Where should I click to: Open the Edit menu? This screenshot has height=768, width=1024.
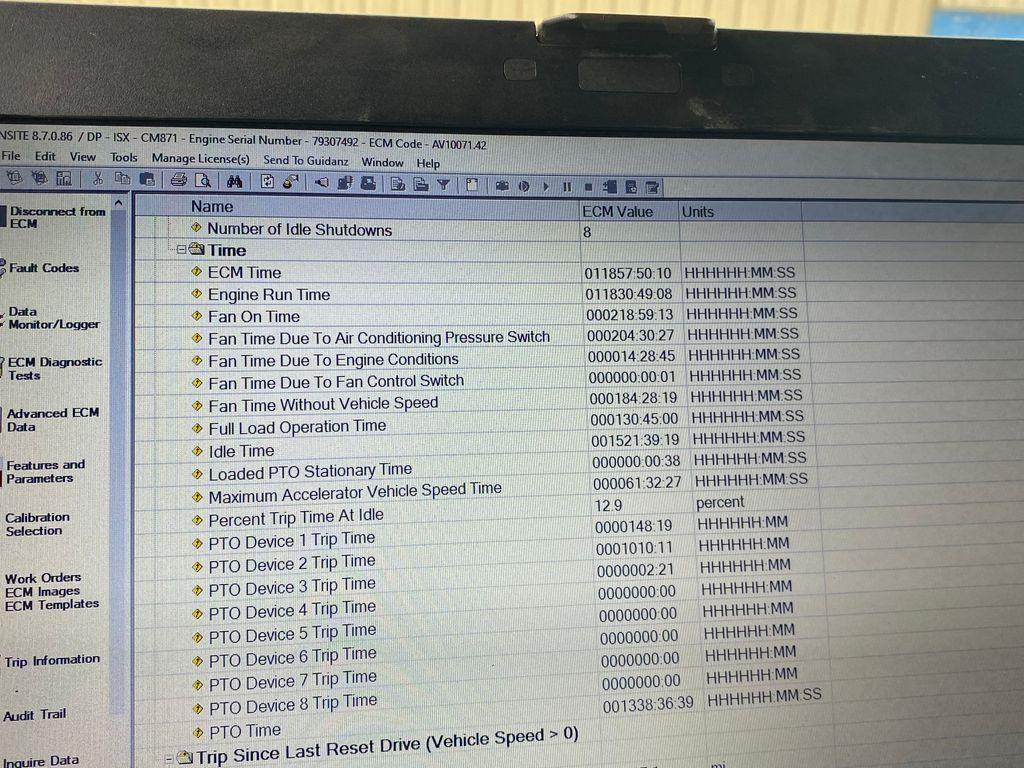(45, 156)
